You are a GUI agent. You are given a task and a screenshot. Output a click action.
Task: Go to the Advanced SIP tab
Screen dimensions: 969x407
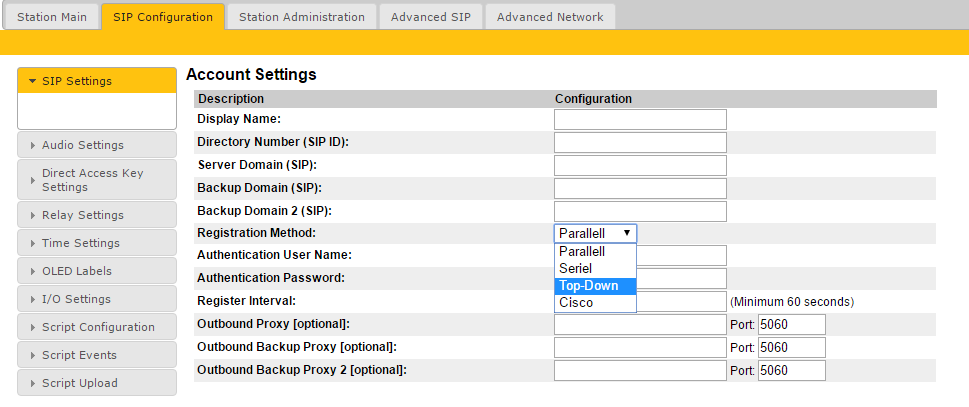tap(430, 17)
